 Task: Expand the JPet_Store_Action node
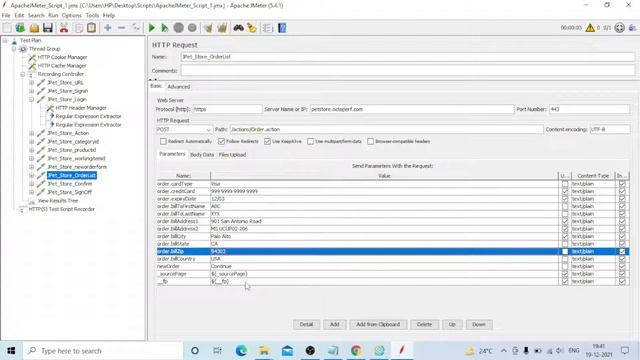[x=32, y=133]
